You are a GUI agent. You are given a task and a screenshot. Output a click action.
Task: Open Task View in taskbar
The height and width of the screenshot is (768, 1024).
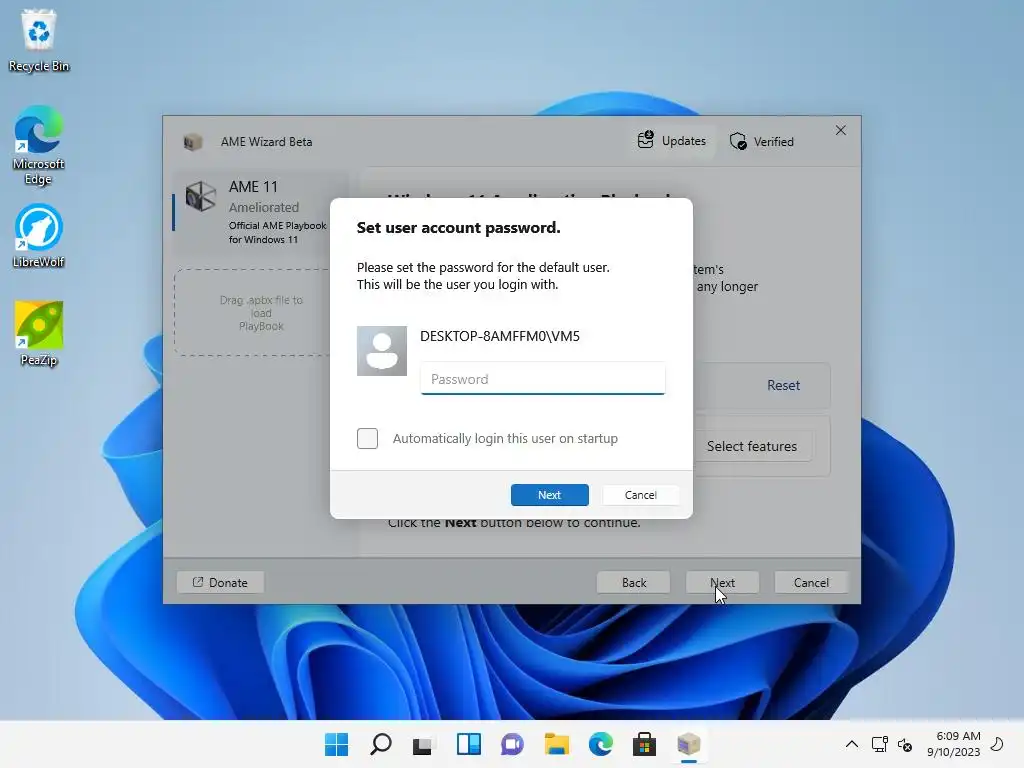pos(423,744)
